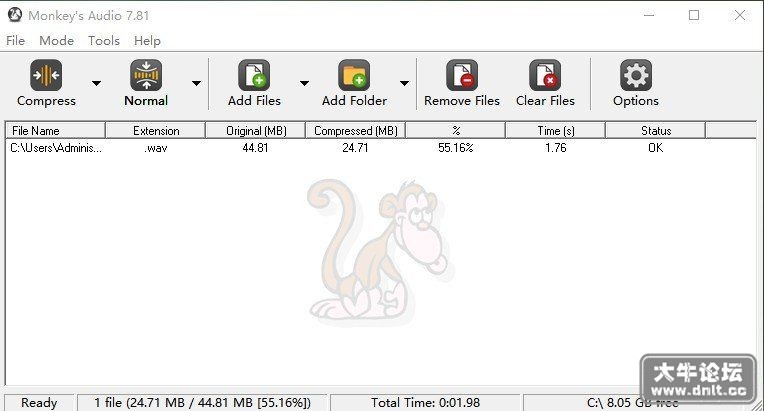The height and width of the screenshot is (411, 764).
Task: Open Options via the gear icon
Action: (x=636, y=75)
